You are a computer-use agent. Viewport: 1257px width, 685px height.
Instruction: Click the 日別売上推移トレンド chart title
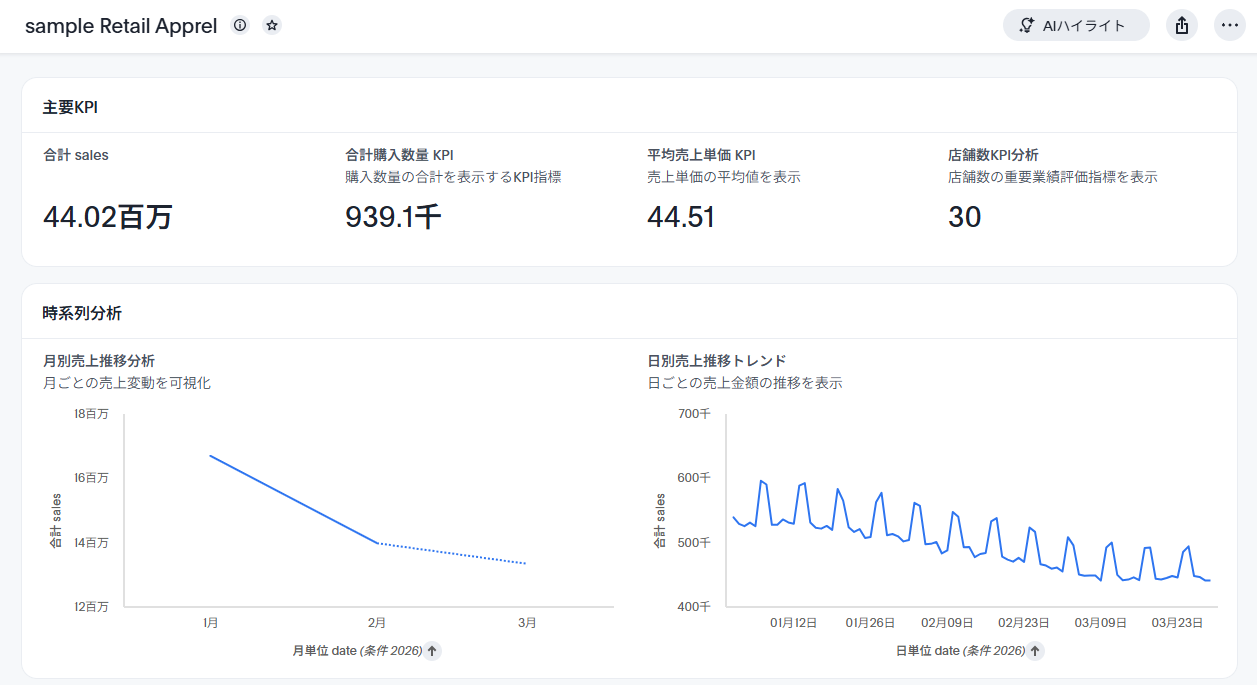[x=717, y=361]
